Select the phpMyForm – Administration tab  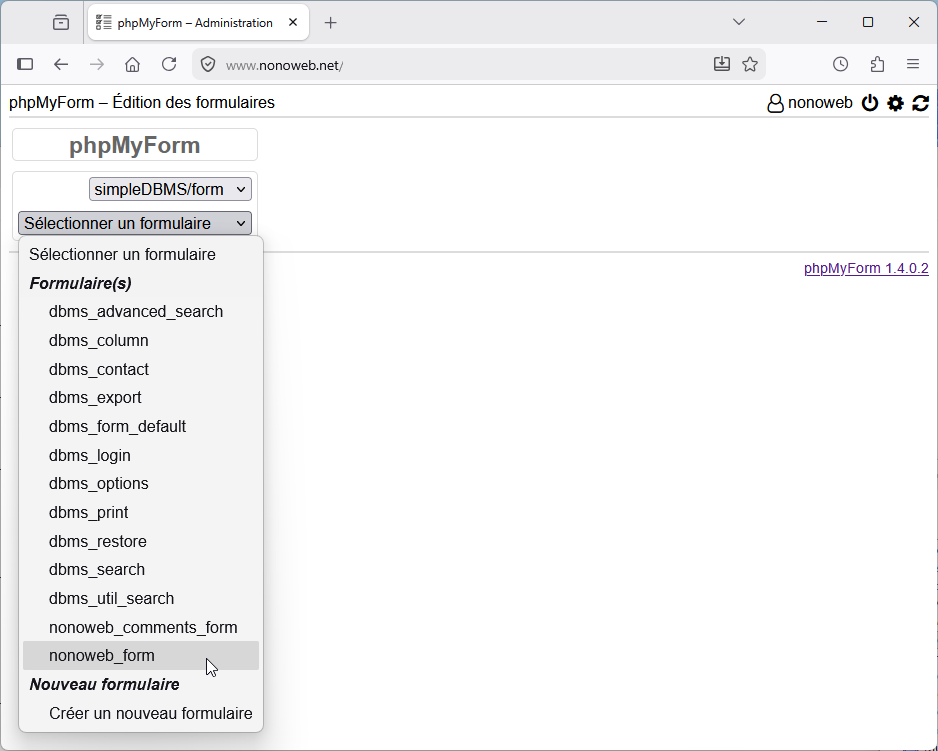[198, 23]
